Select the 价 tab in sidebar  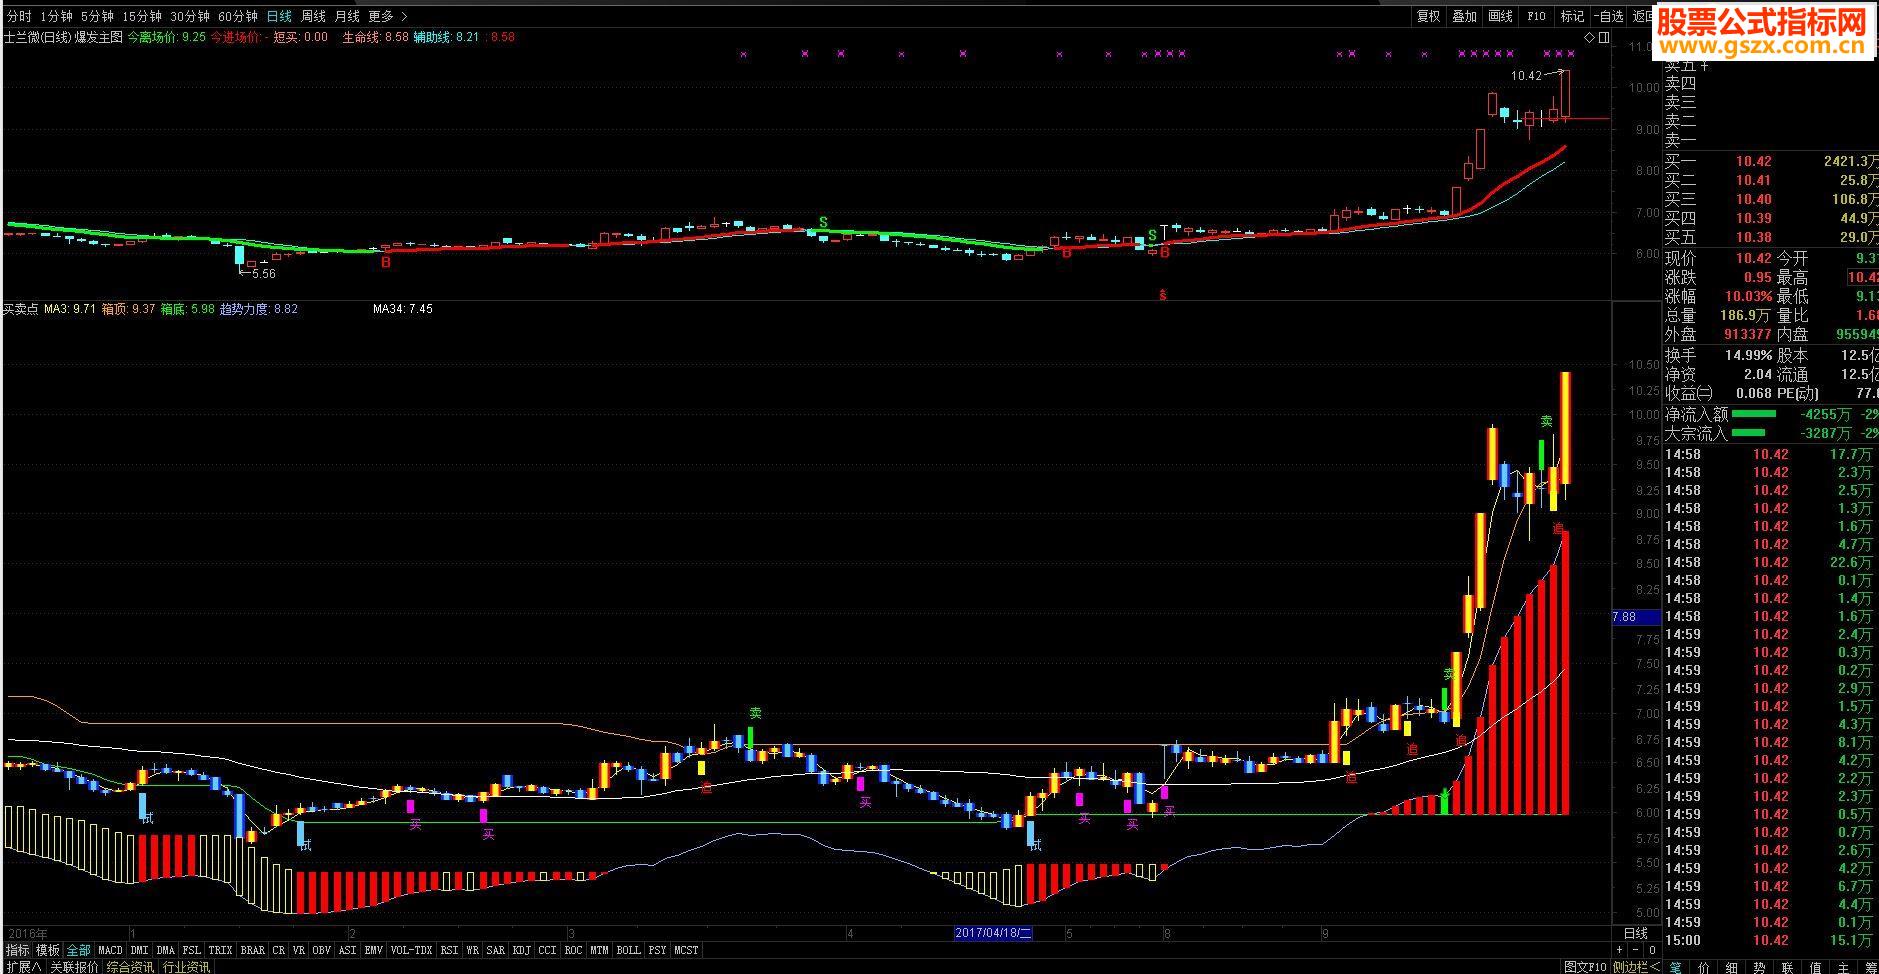[1703, 967]
